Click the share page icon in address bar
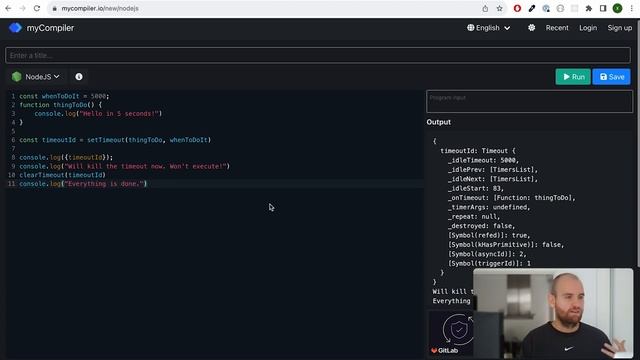 [485, 8]
